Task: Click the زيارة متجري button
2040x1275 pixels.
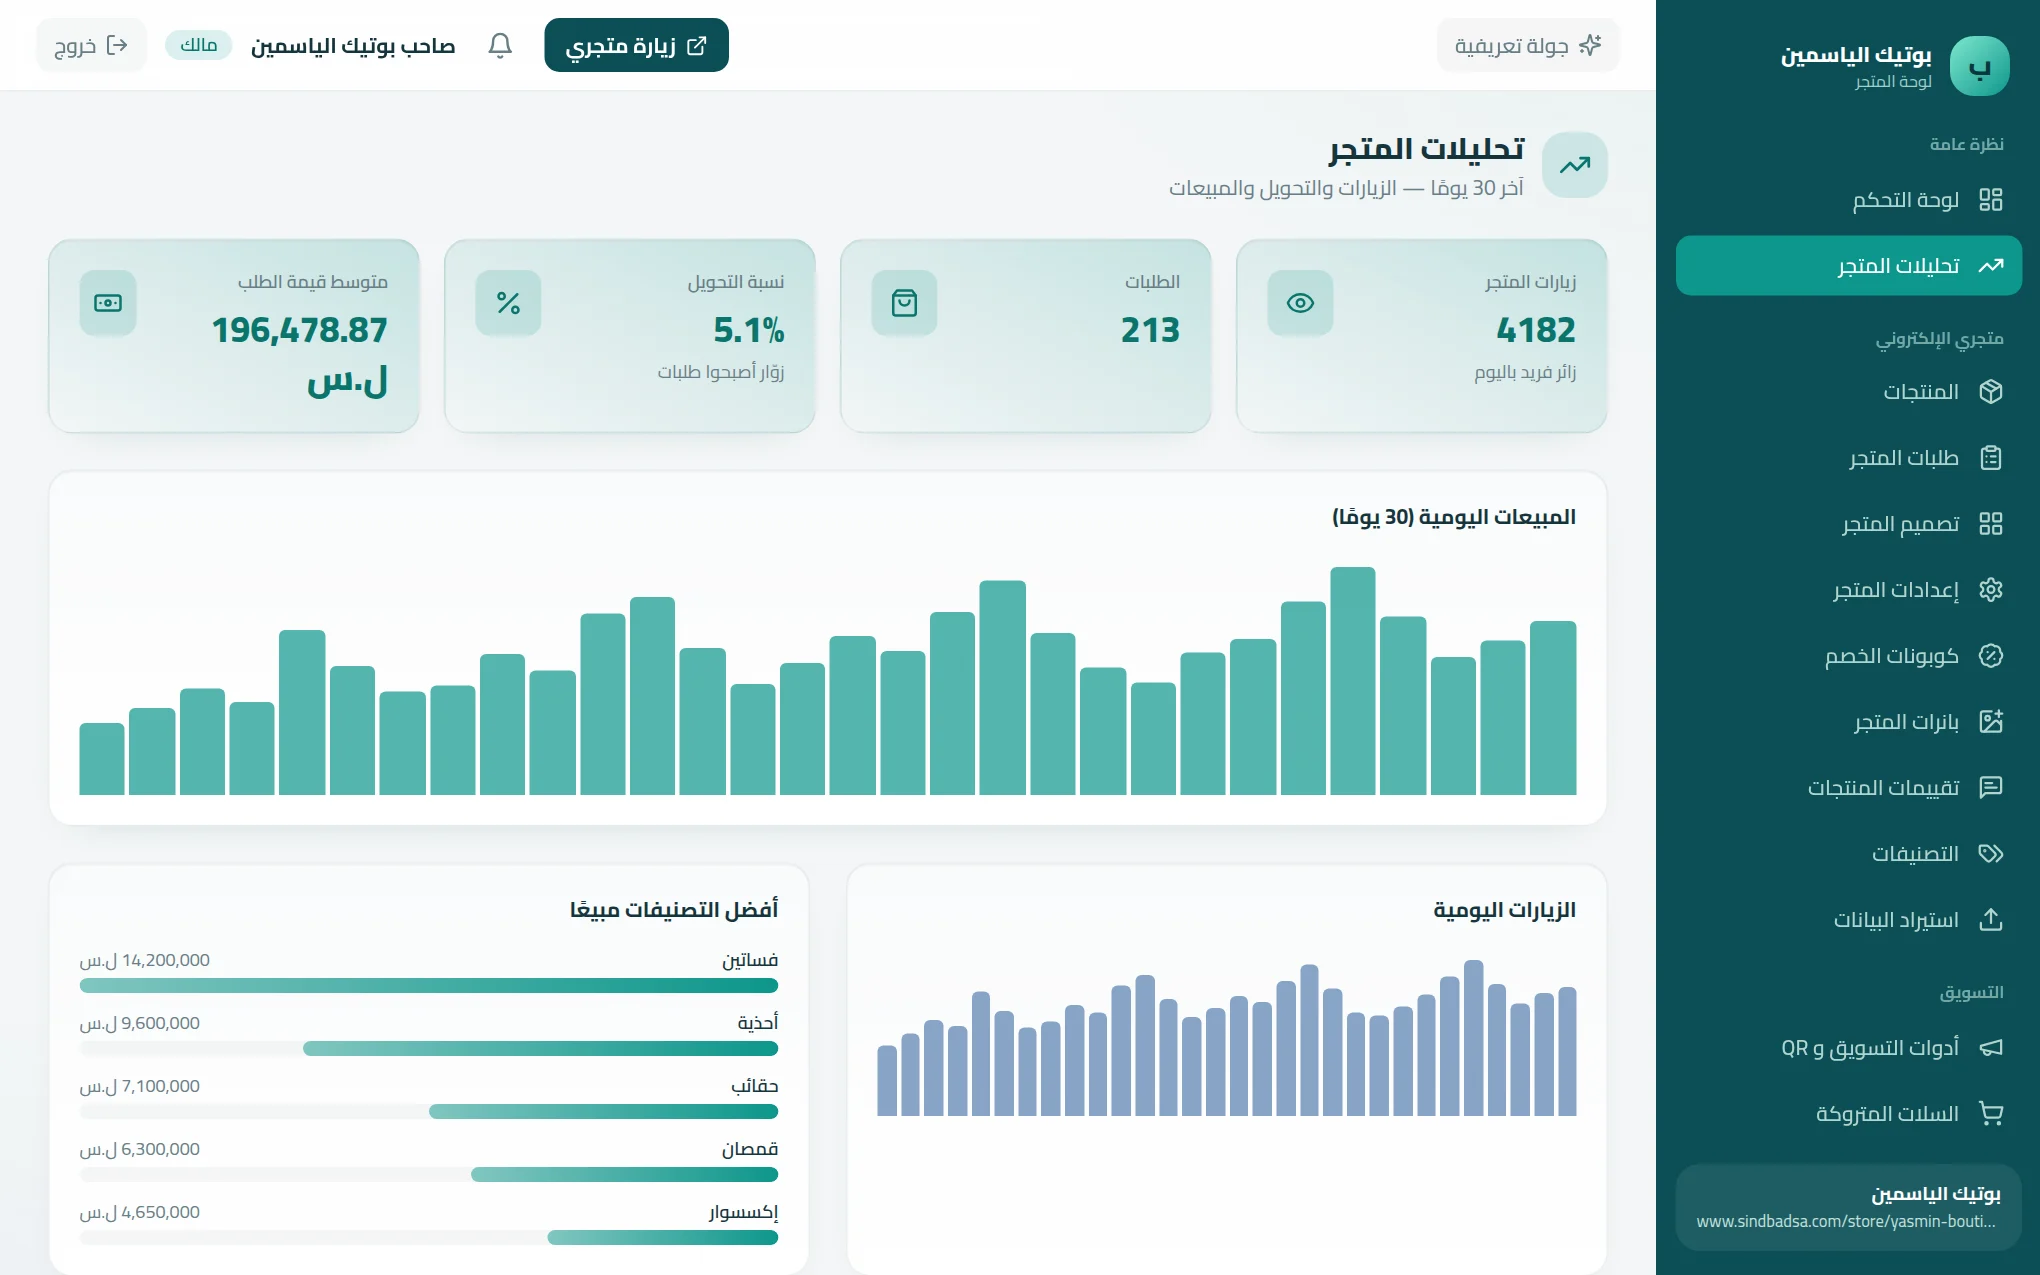Action: [x=636, y=45]
